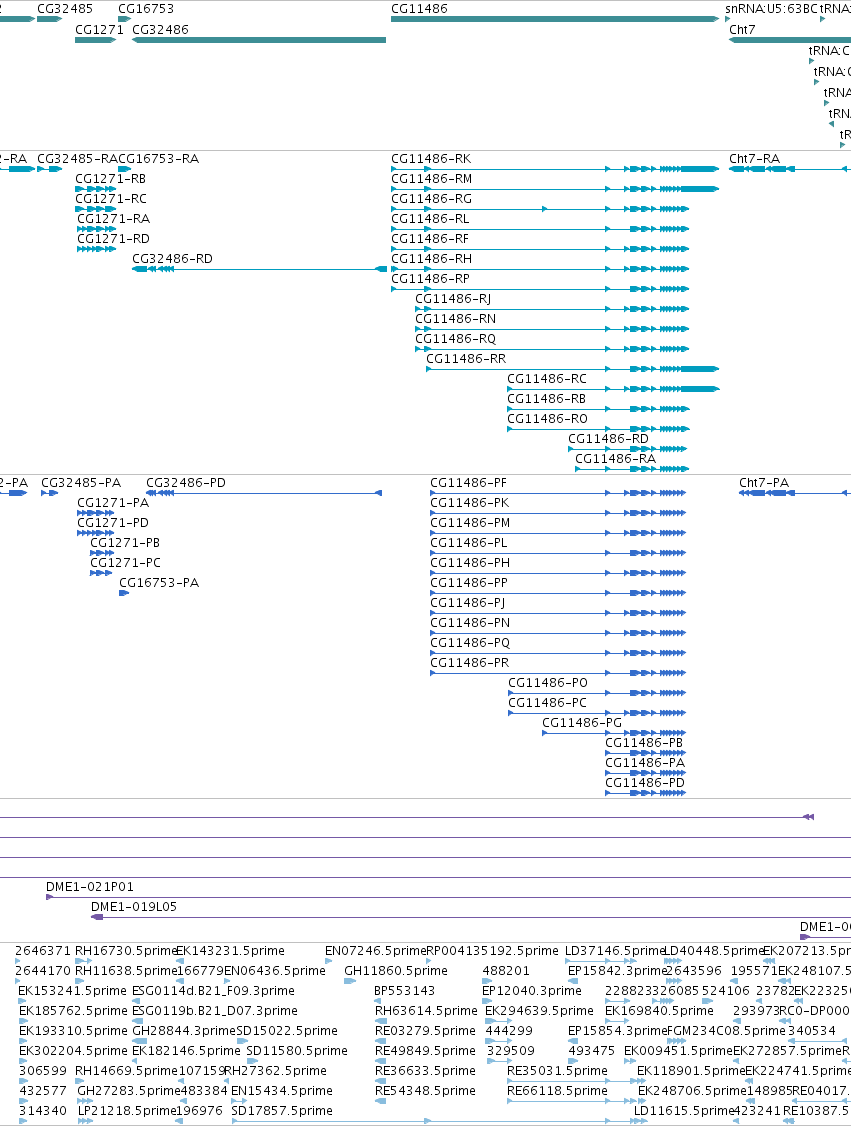Select the wide teal bar under the CG11486 gene label
This screenshot has height=1126, width=851.
coord(554,19)
